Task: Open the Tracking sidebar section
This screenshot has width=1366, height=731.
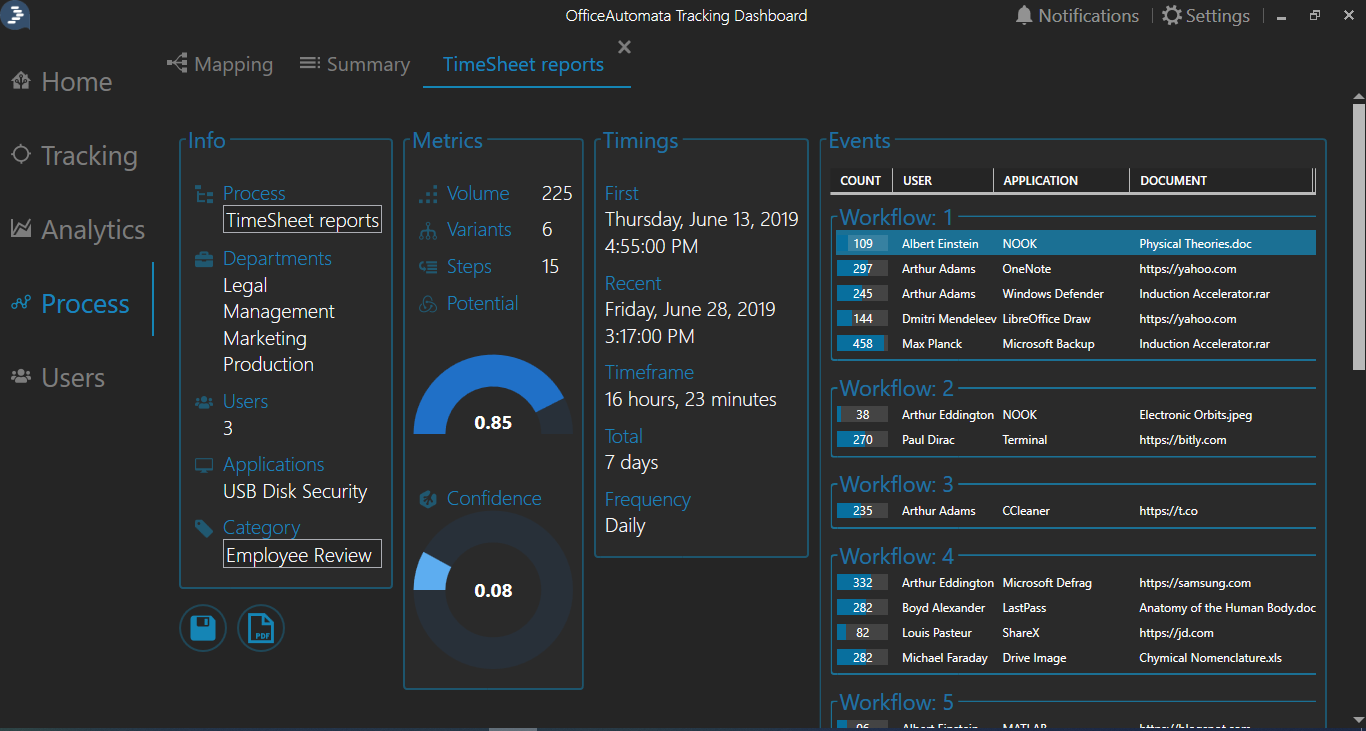Action: (x=74, y=156)
